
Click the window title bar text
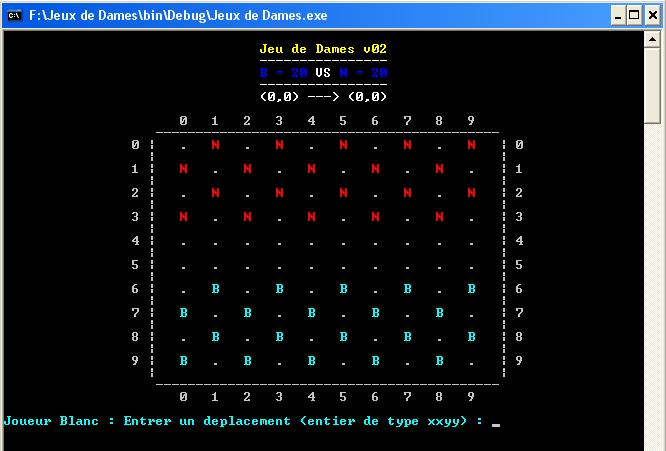[x=178, y=16]
